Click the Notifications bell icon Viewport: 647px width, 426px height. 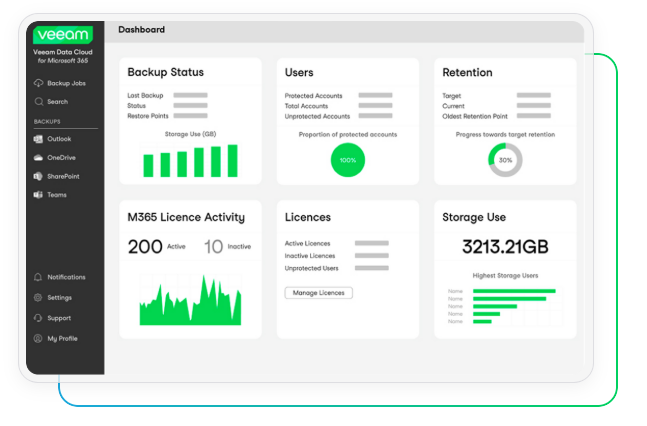coord(38,277)
